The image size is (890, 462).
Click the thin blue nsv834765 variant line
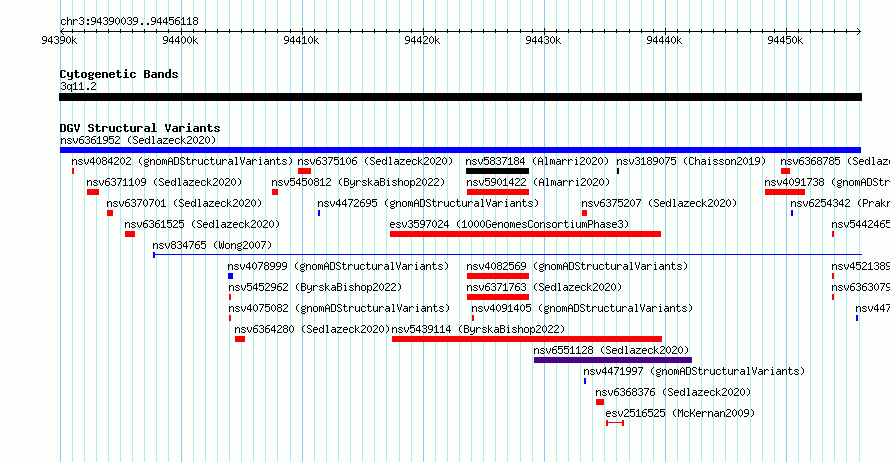click(x=507, y=255)
